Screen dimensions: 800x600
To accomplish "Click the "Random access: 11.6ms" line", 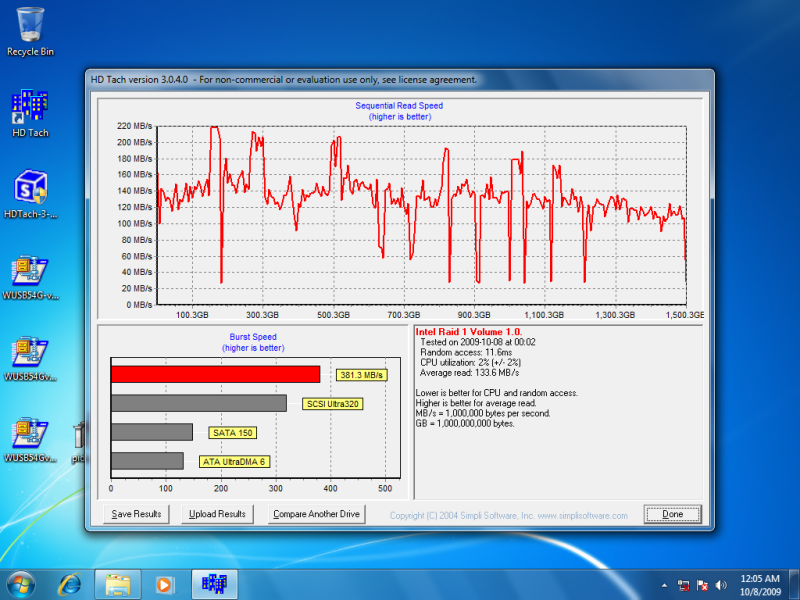I will 466,352.
